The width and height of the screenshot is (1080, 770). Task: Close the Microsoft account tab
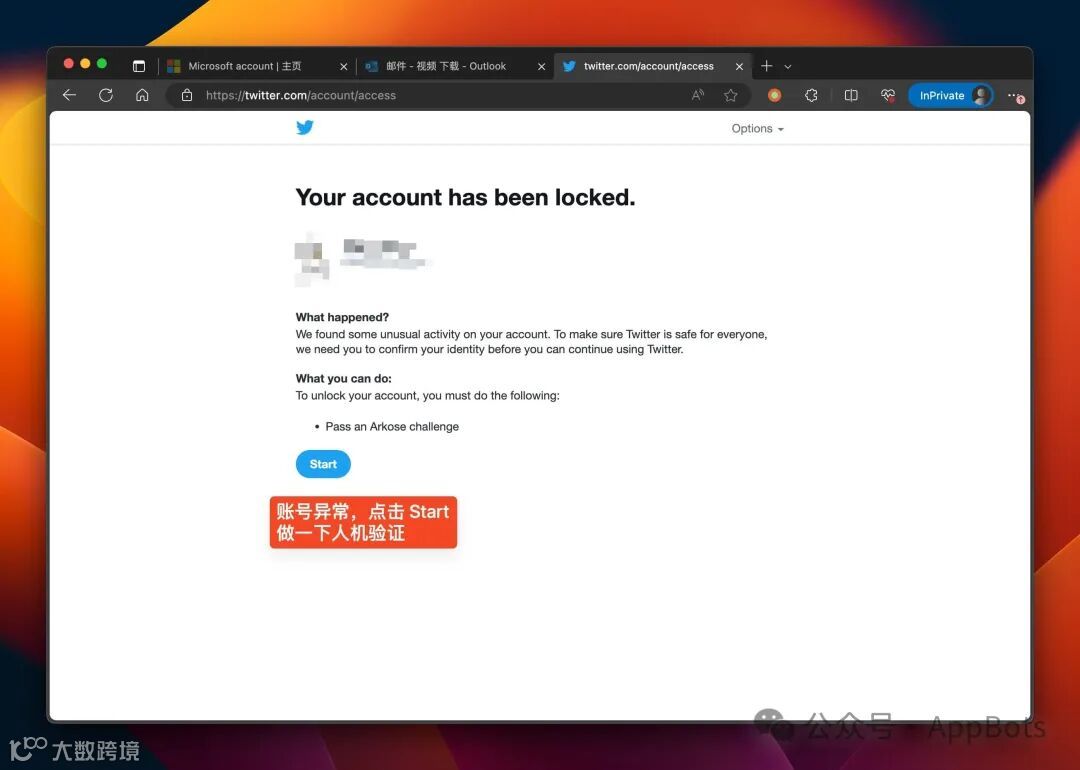point(344,66)
